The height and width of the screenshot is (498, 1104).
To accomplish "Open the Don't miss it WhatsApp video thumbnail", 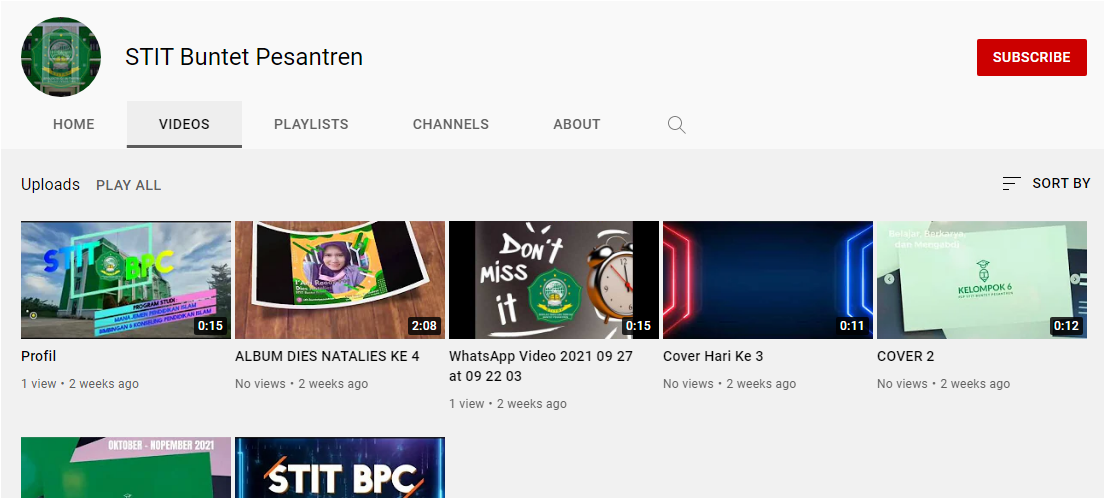I will [554, 280].
